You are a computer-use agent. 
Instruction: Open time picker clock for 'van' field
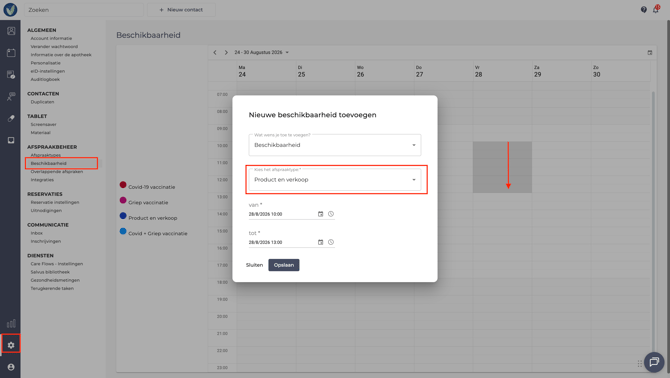pyautogui.click(x=331, y=214)
